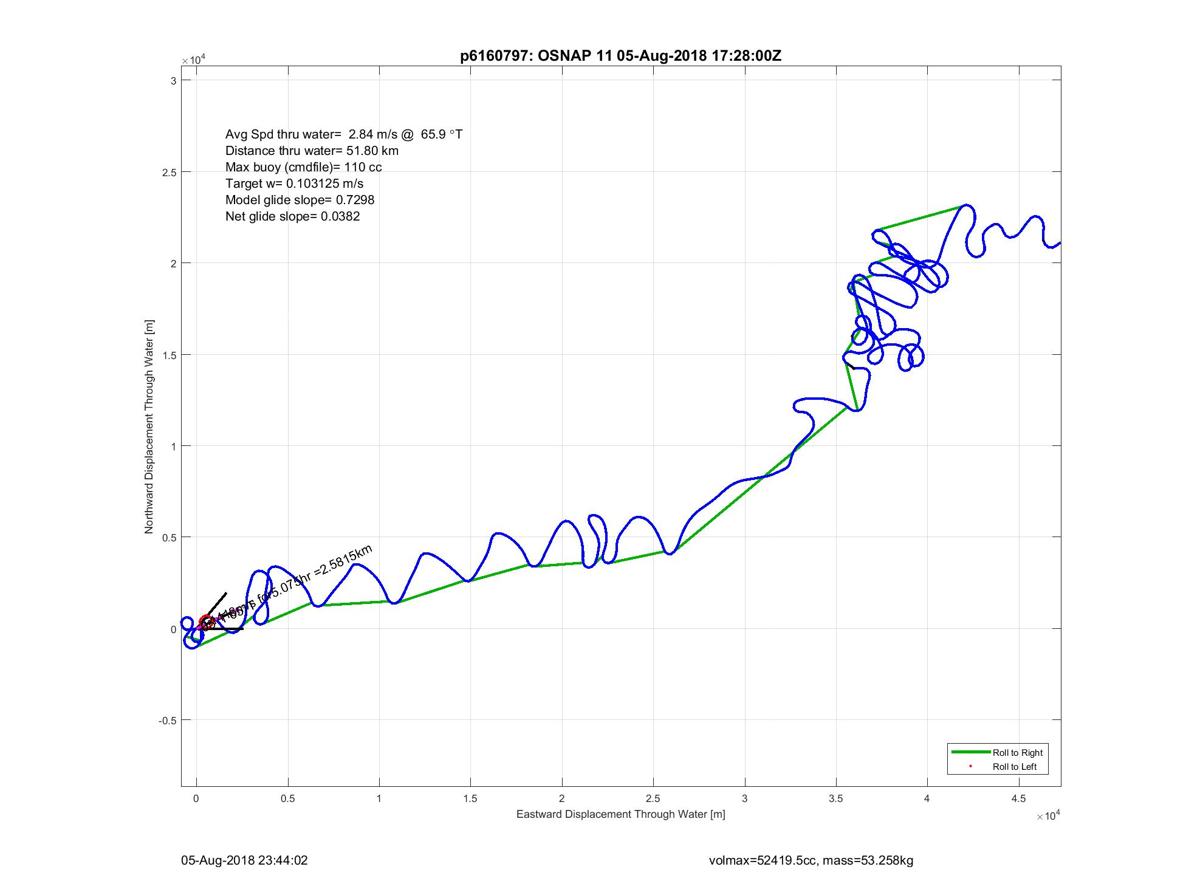Click the 'Roll to Right' legend entry
Image resolution: width=1200 pixels, height=885 pixels.
pos(1018,752)
